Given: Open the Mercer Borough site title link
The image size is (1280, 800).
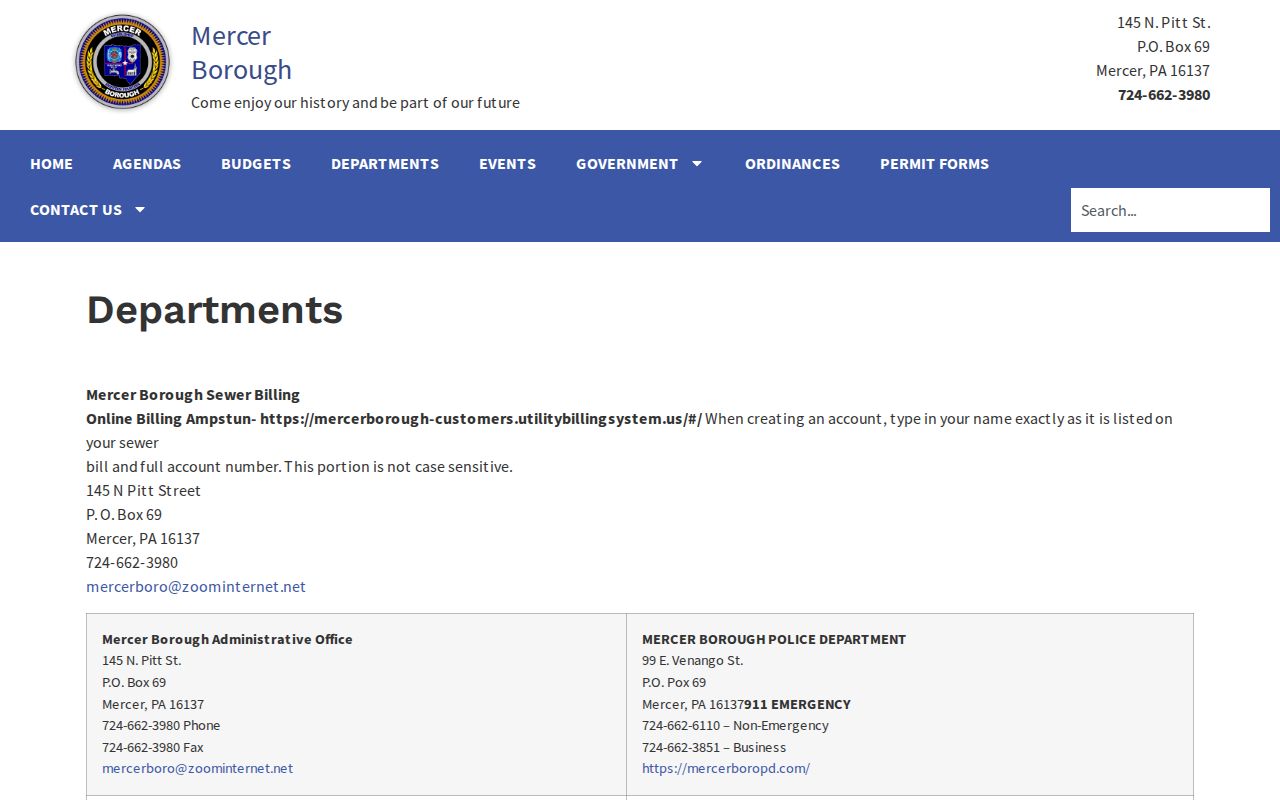Looking at the screenshot, I should tap(242, 53).
